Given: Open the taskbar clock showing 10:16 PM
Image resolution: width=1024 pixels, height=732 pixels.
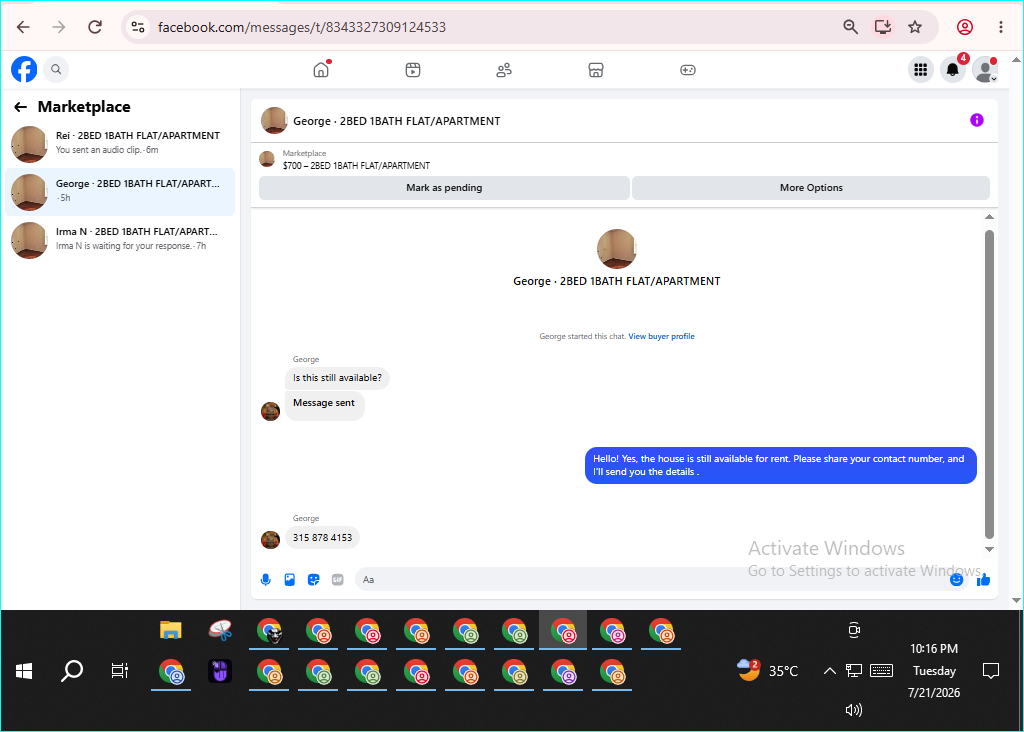Looking at the screenshot, I should (934, 671).
